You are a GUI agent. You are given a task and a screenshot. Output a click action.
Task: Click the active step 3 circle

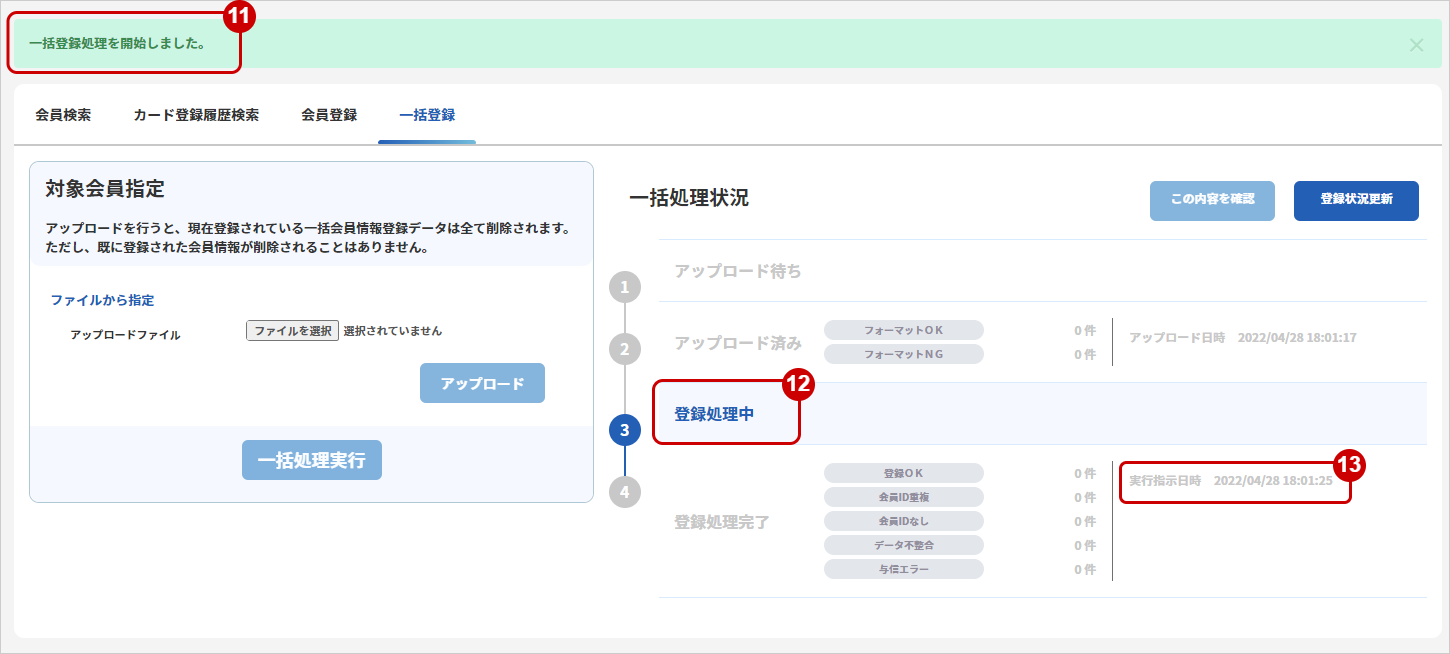pos(625,430)
